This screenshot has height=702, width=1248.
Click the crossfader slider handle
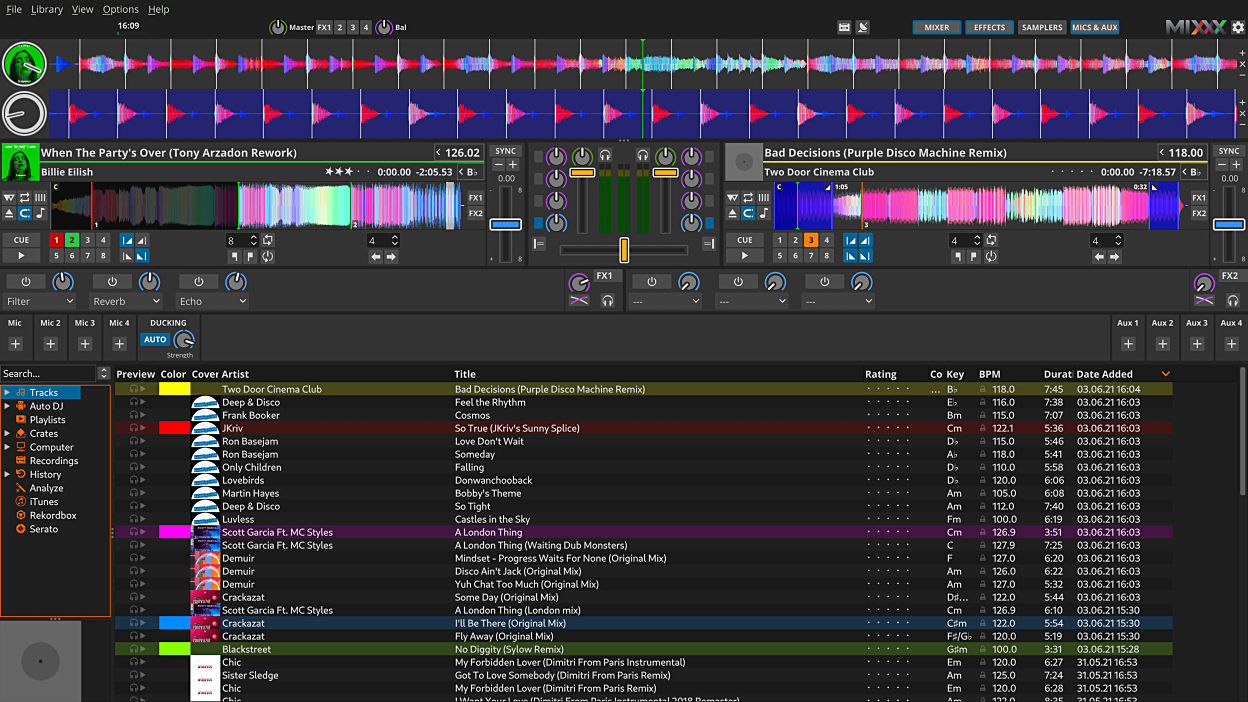click(x=624, y=249)
